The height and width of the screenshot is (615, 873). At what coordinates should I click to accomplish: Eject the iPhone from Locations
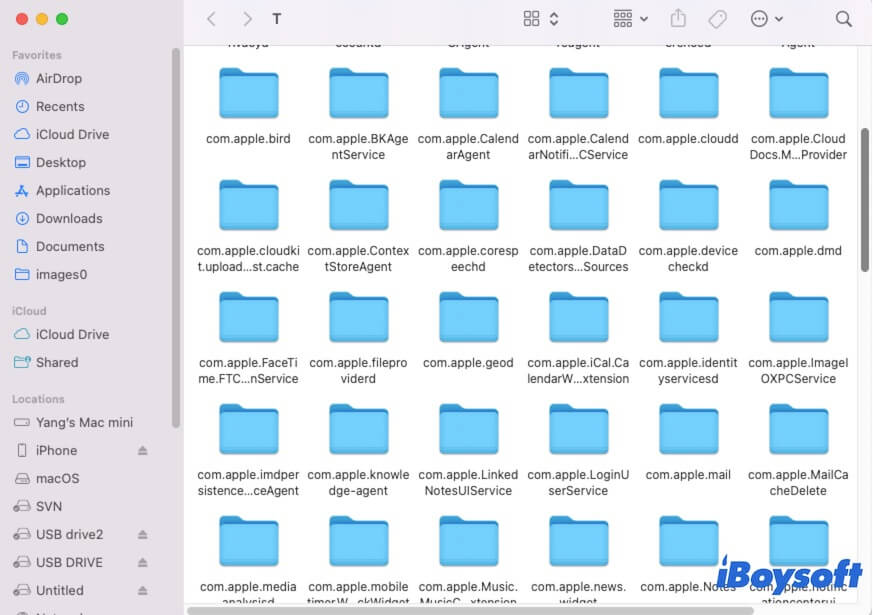pos(141,450)
